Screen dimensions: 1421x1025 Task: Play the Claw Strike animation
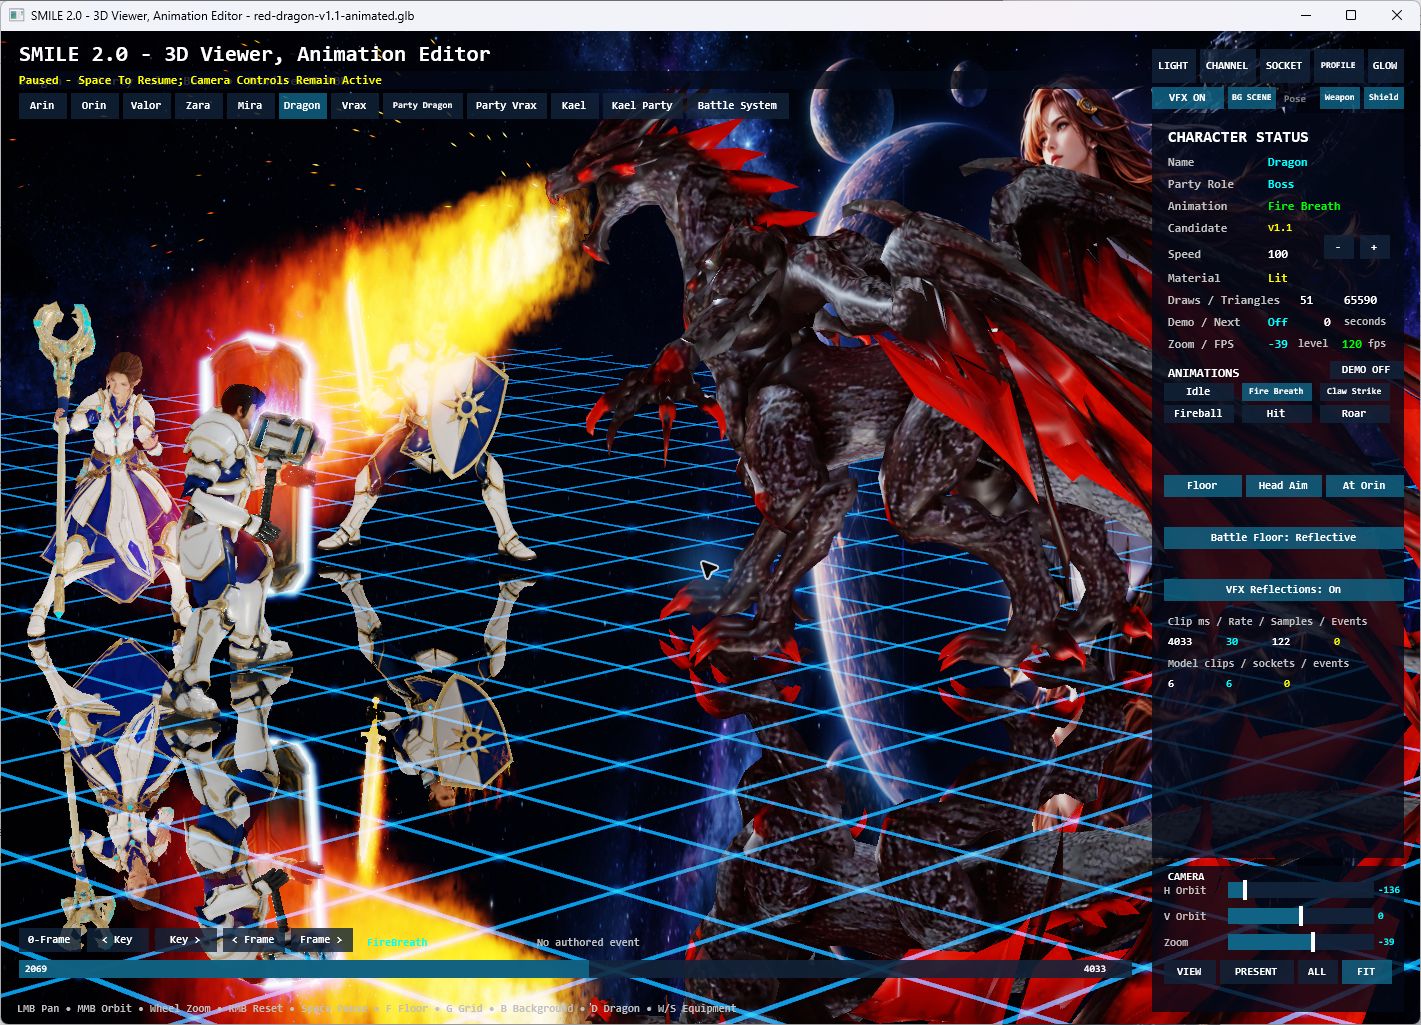[1354, 391]
